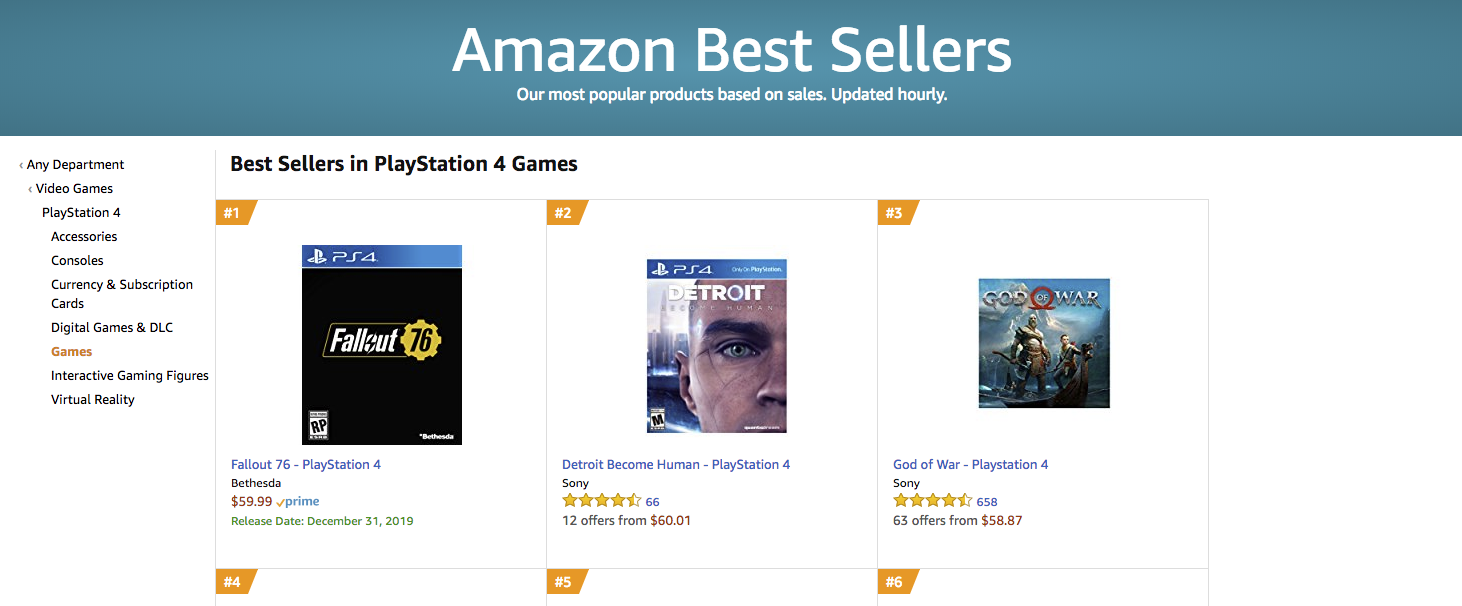Click the #2 rank badge

point(567,213)
